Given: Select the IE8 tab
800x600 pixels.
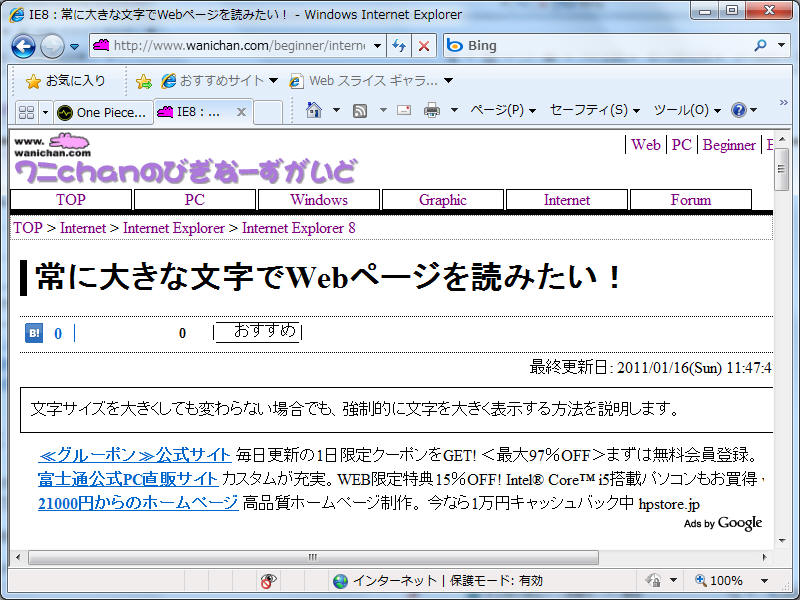Looking at the screenshot, I should (196, 112).
